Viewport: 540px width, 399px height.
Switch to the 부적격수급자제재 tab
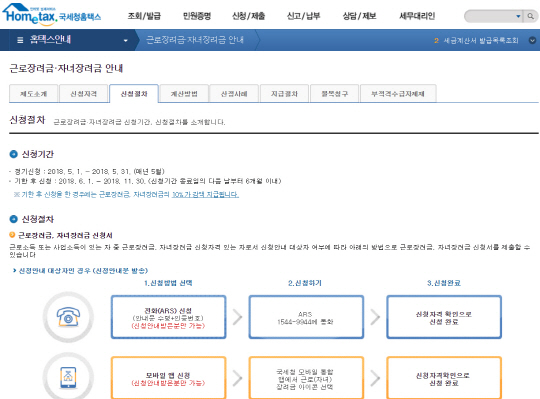(398, 94)
